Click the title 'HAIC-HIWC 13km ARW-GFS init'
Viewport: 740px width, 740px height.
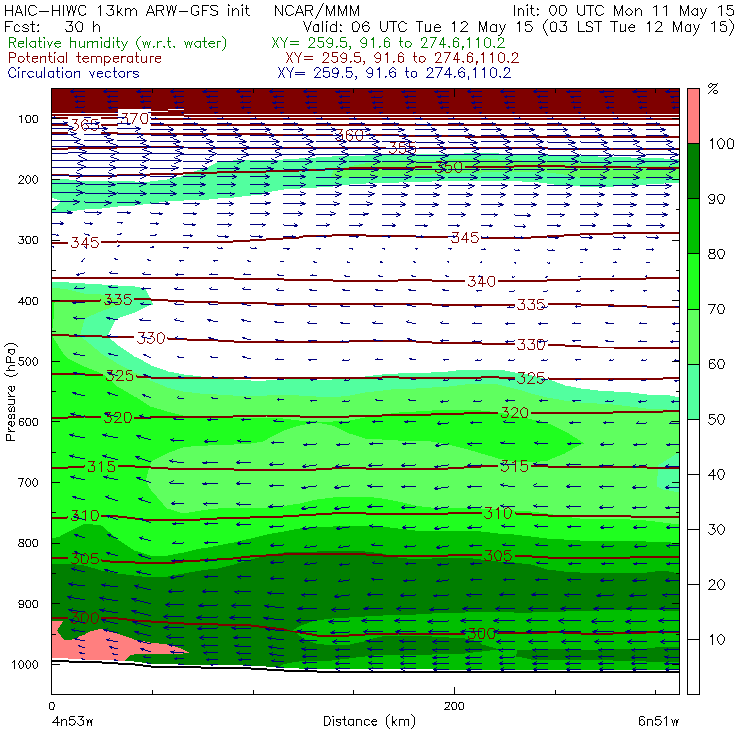[x=127, y=10]
